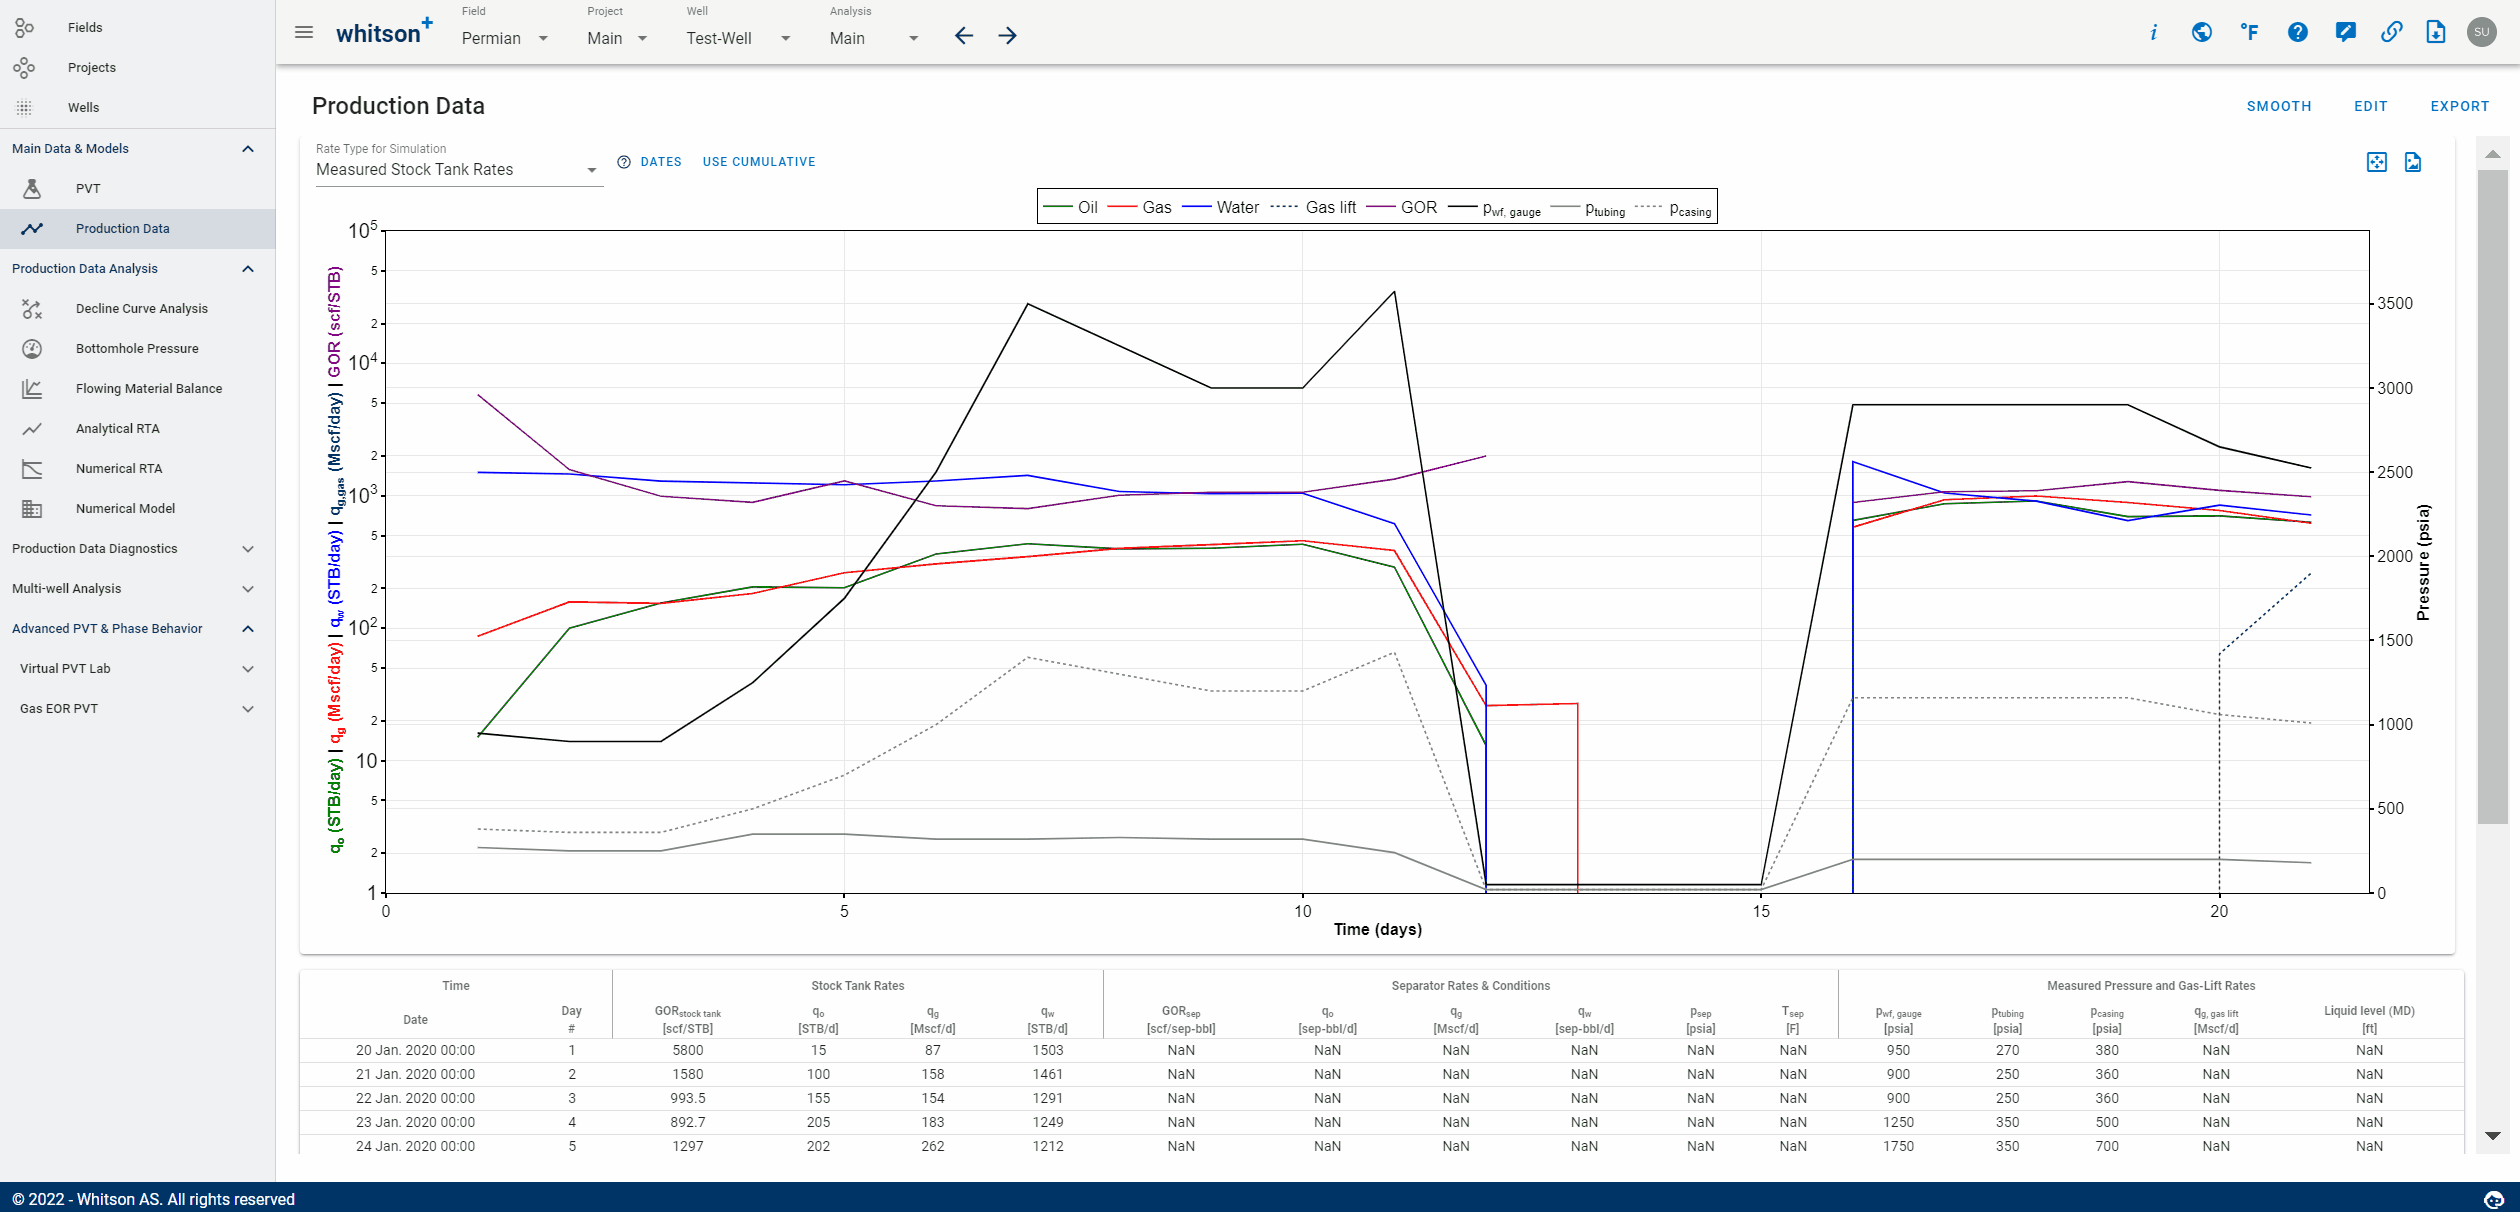The height and width of the screenshot is (1212, 2520).
Task: Save chart as image icon
Action: pyautogui.click(x=2413, y=162)
